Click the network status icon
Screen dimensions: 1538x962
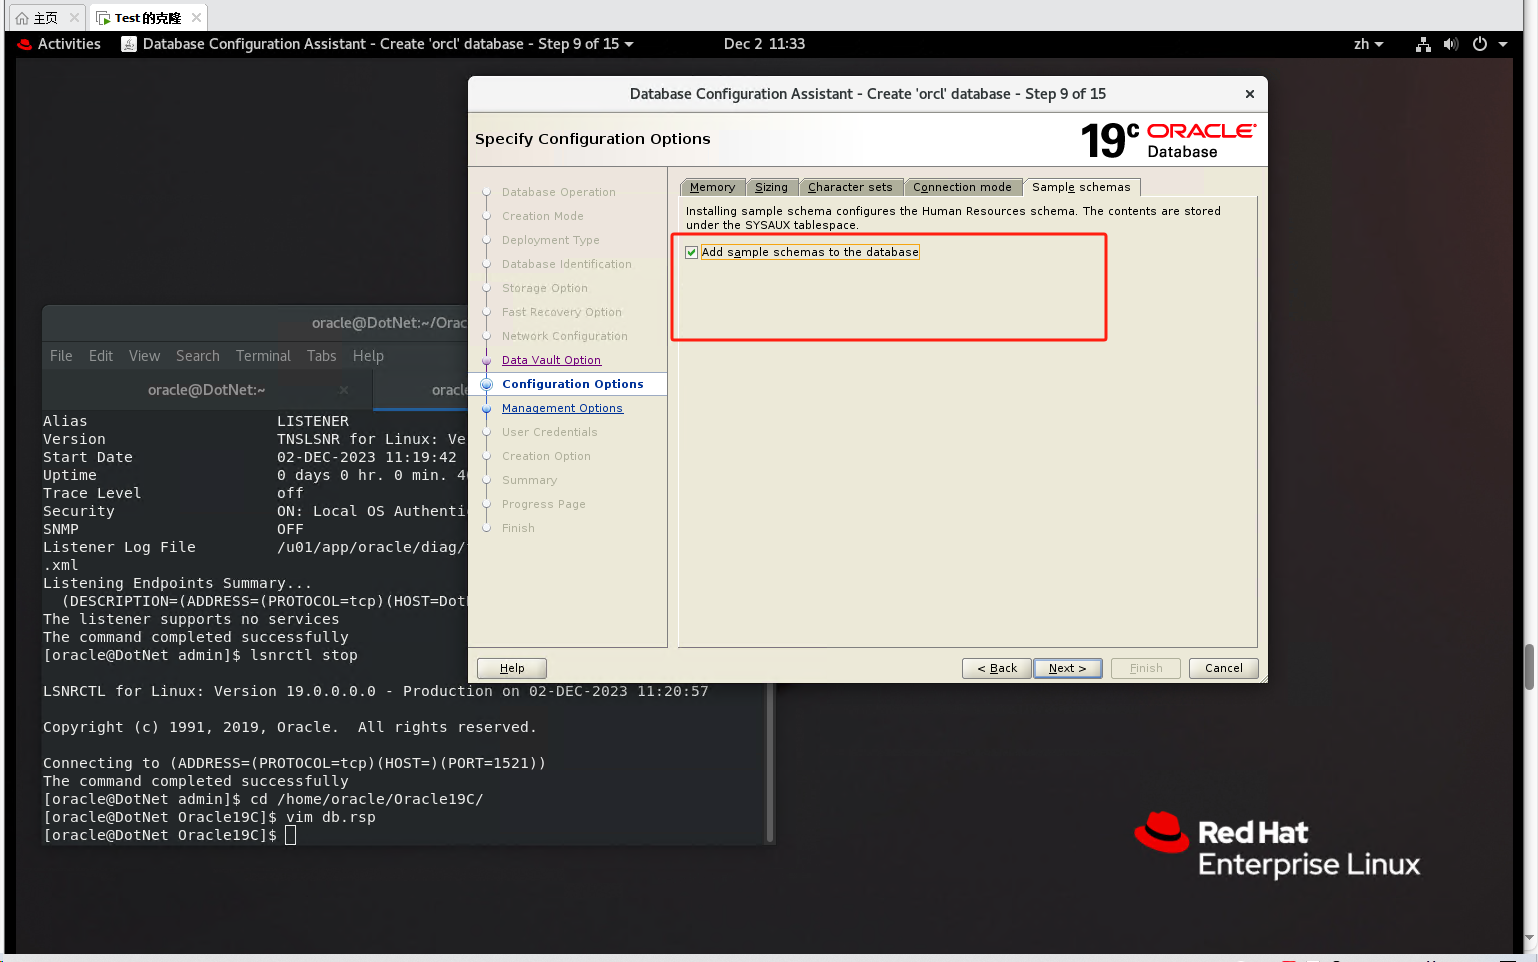(x=1423, y=44)
